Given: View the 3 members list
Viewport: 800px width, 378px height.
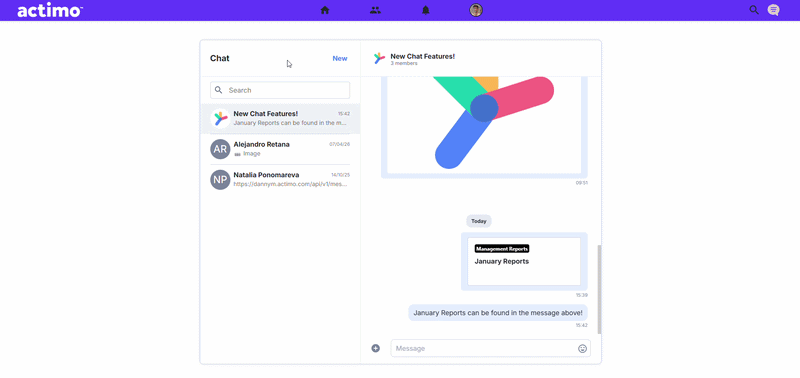Looking at the screenshot, I should point(404,64).
